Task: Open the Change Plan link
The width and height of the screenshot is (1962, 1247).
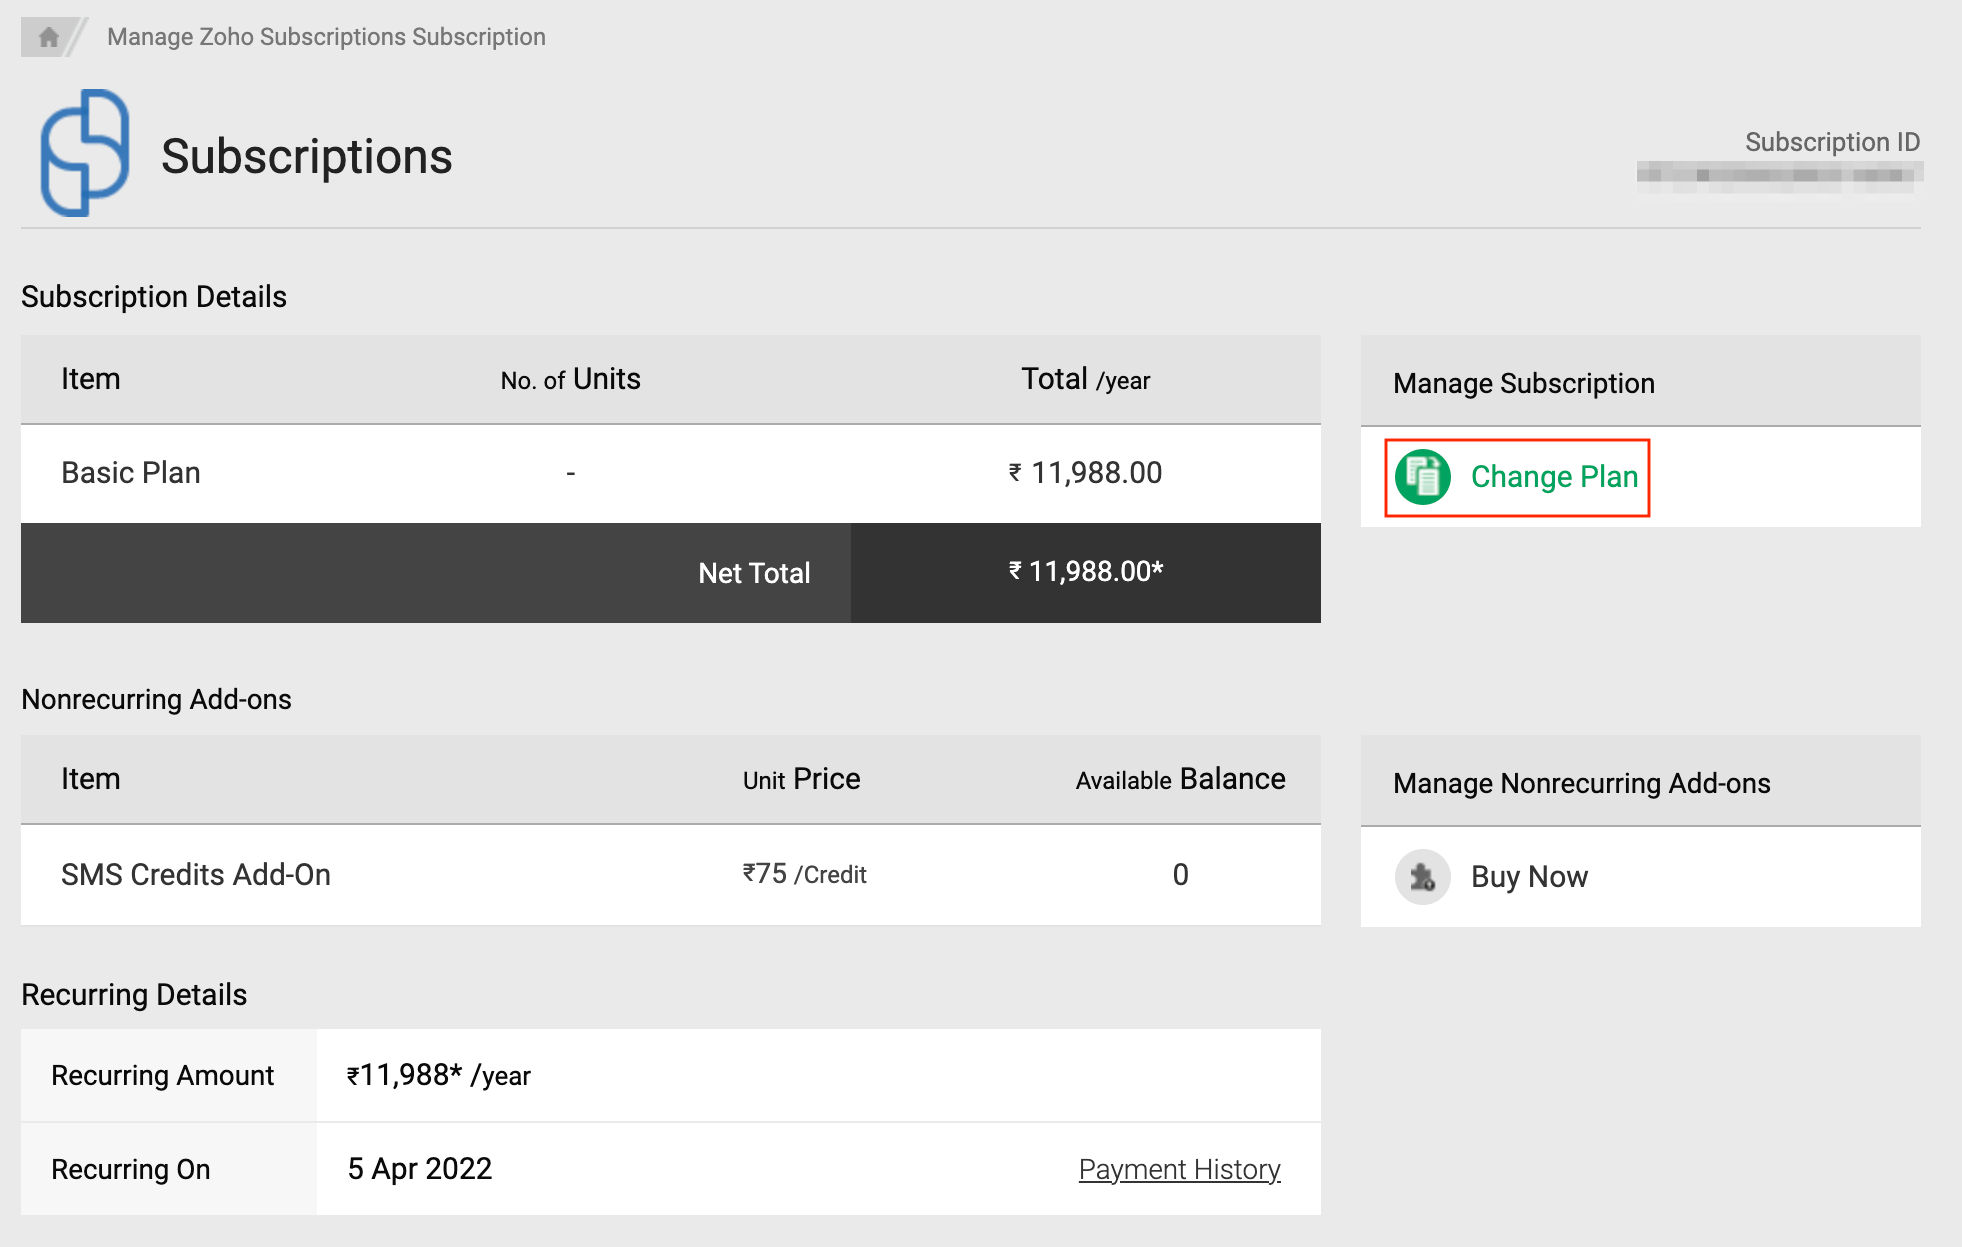Action: (1553, 477)
